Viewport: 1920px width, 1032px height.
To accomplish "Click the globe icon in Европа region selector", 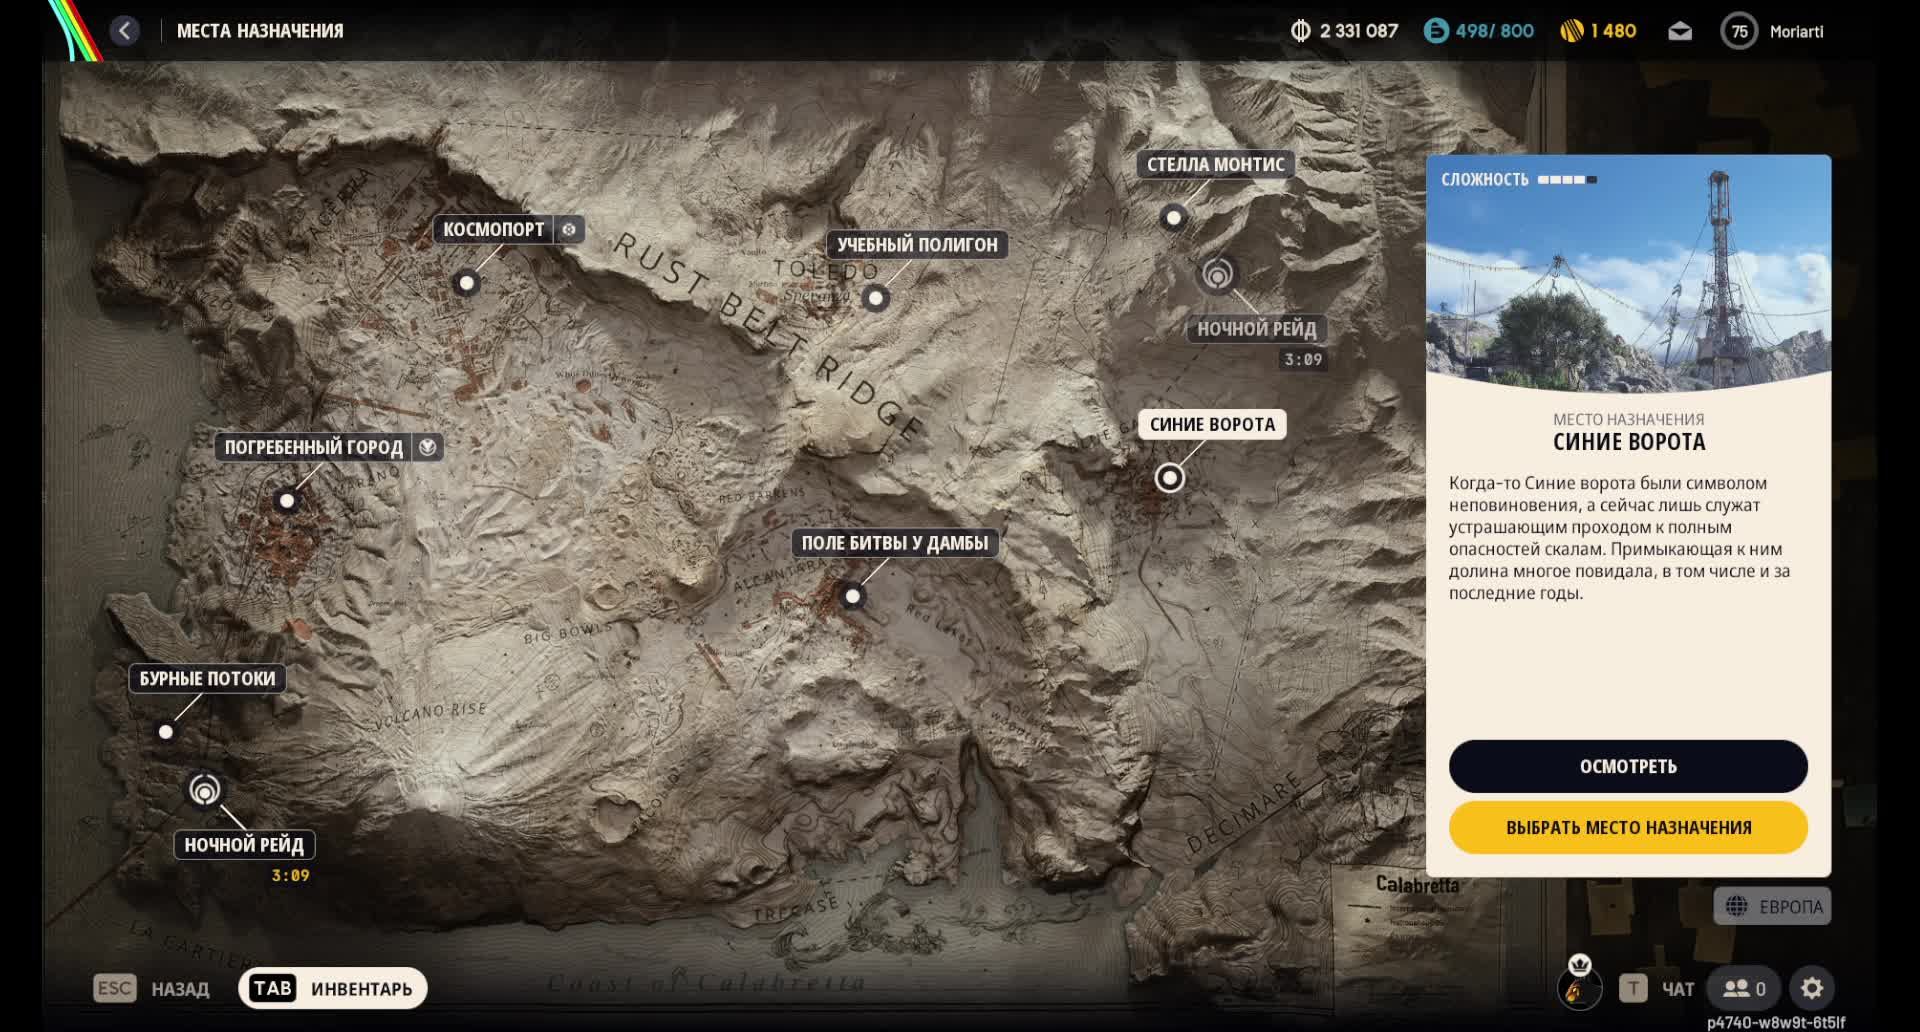I will (x=1736, y=906).
